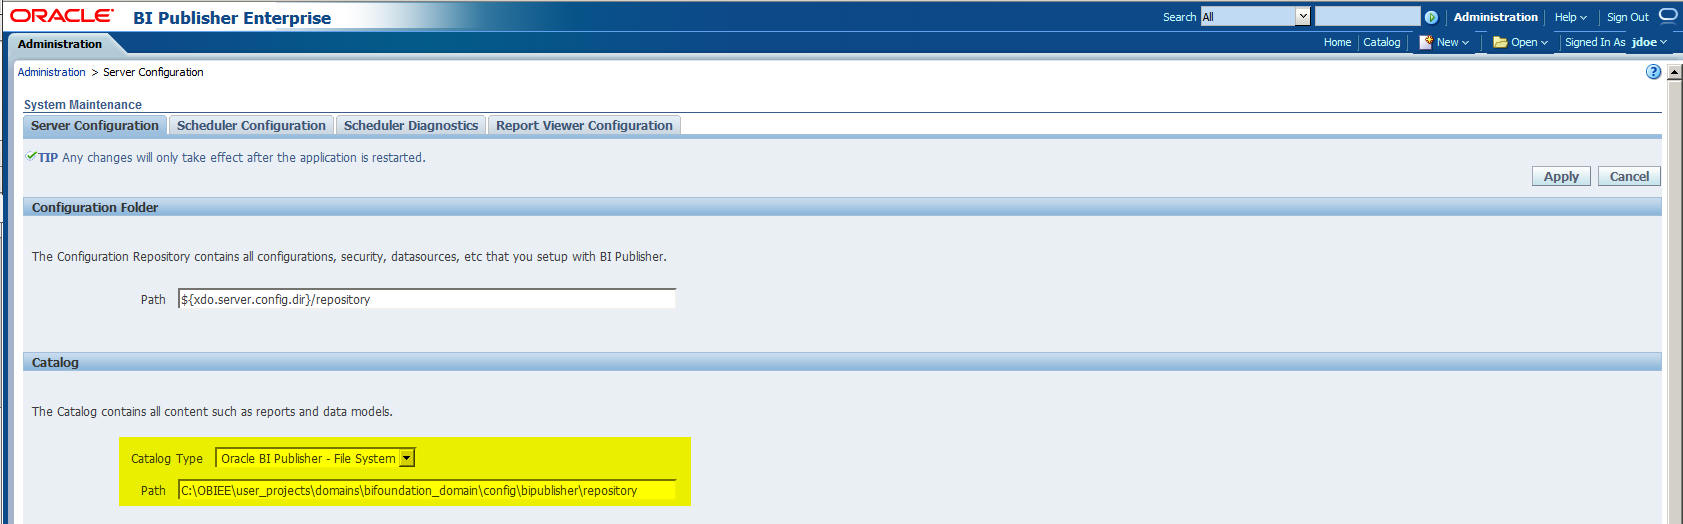Click the Catalog section header
Viewport: 1683px width, 524px height.
[x=842, y=362]
